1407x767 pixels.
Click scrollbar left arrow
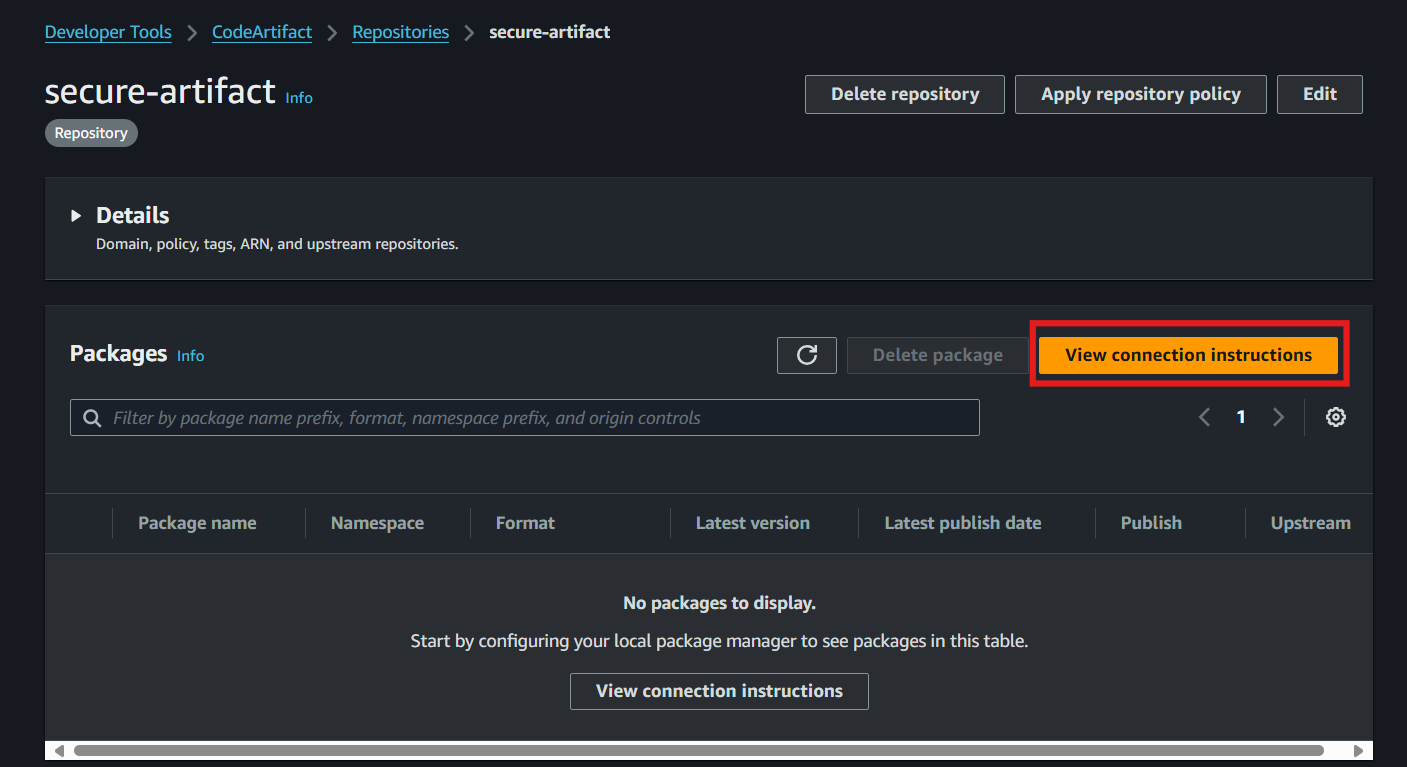[59, 750]
